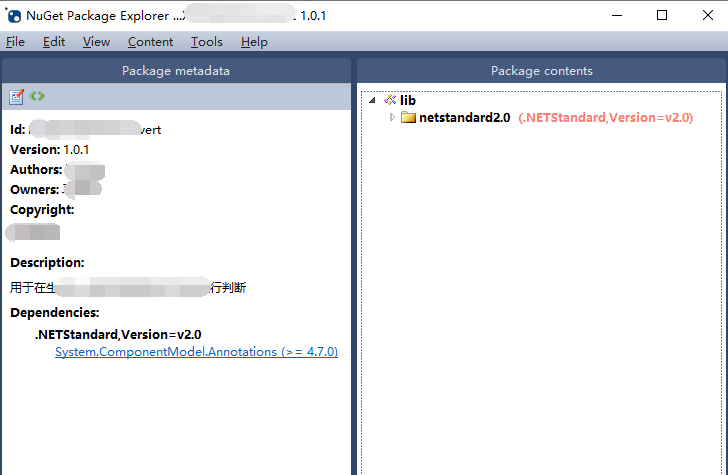Image resolution: width=728 pixels, height=475 pixels.
Task: Click the Package contents header
Action: click(x=541, y=71)
